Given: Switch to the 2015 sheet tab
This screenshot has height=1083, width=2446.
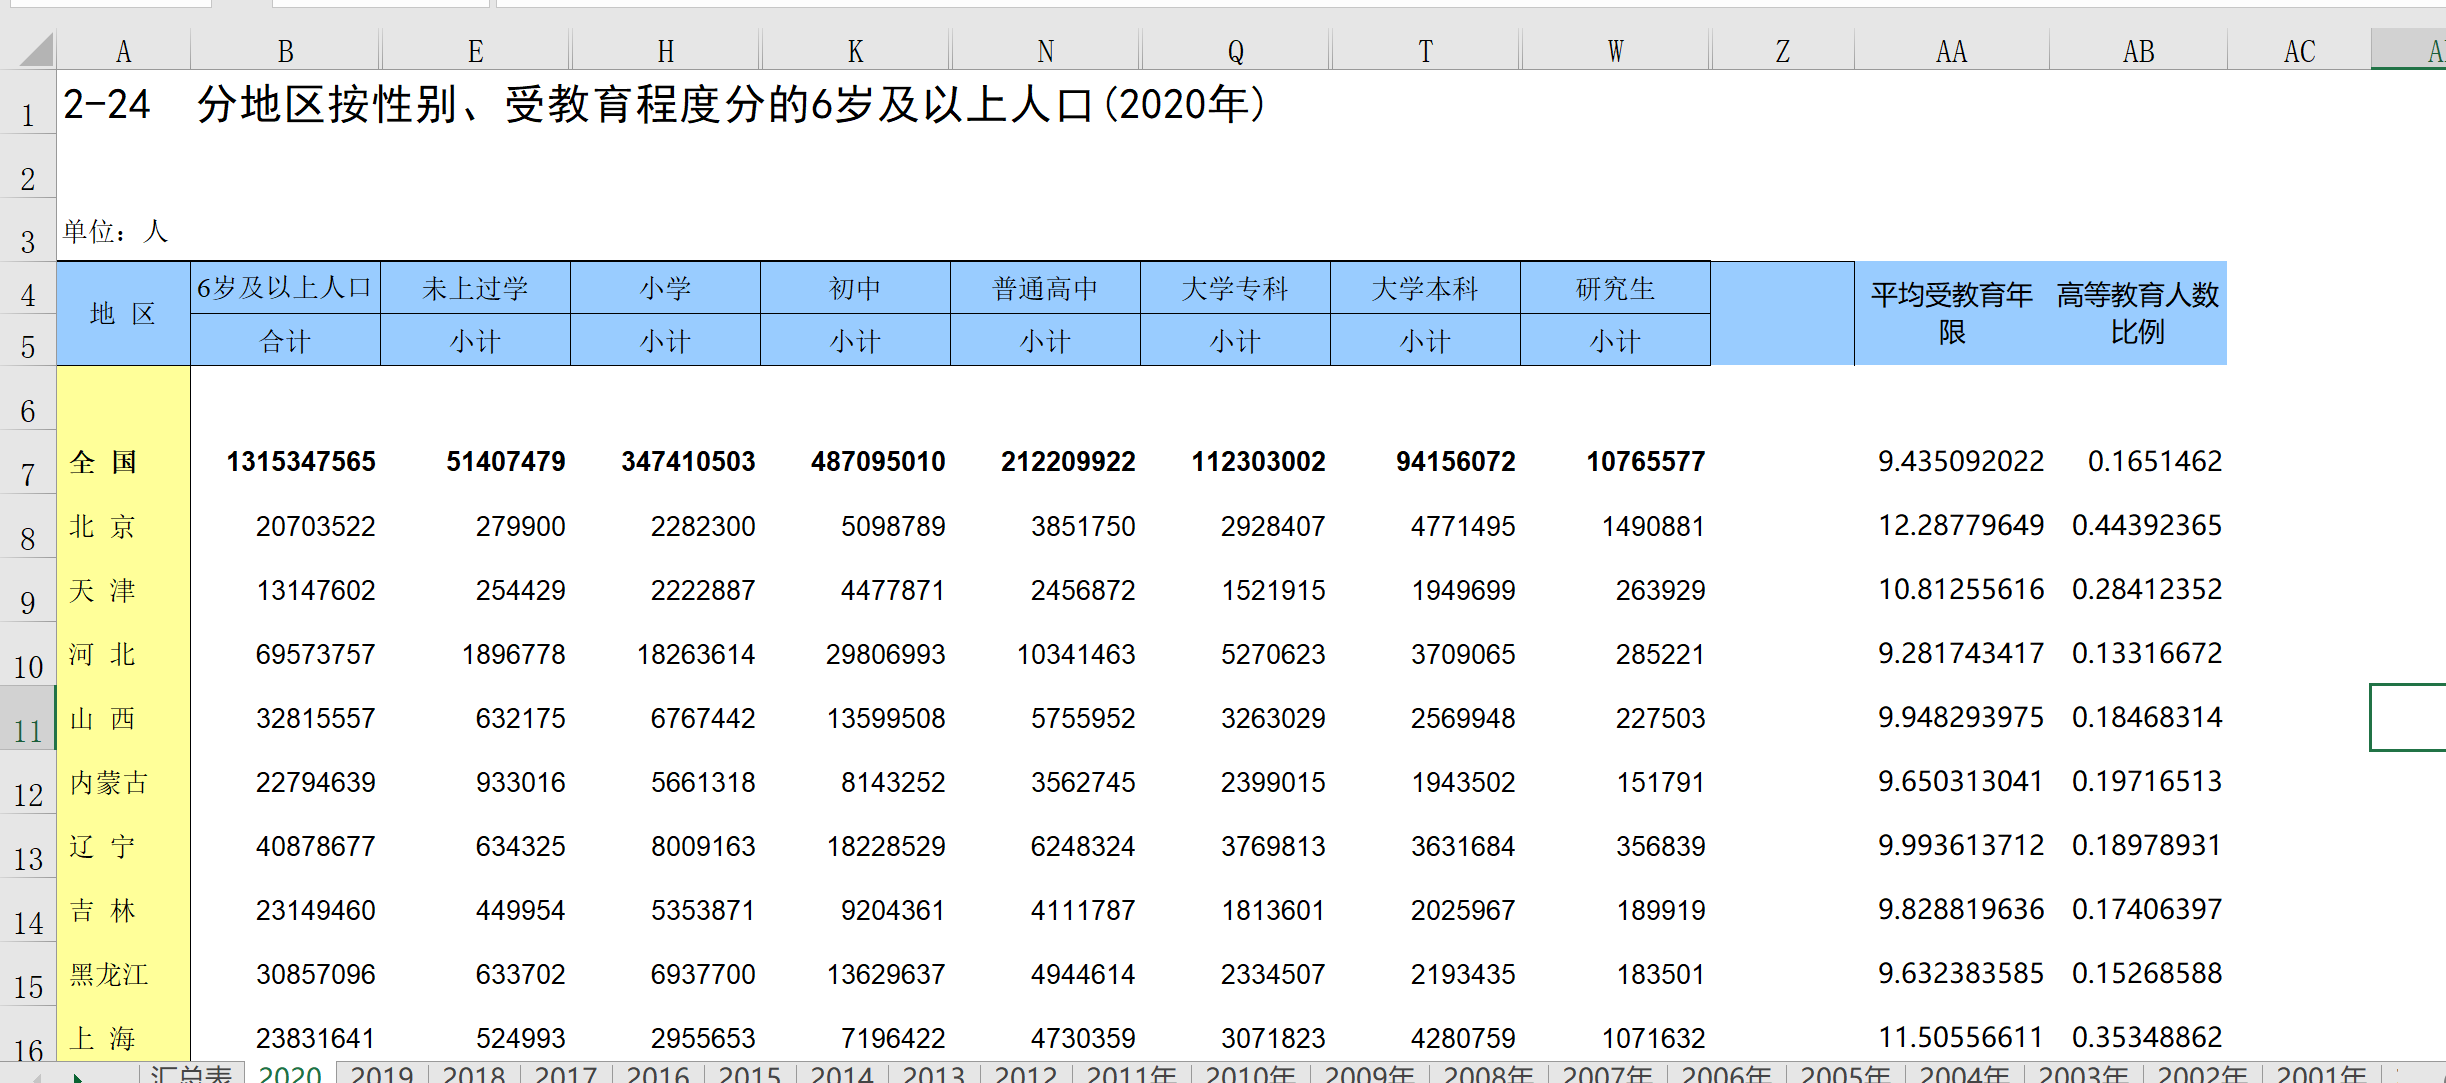Looking at the screenshot, I should [750, 1075].
